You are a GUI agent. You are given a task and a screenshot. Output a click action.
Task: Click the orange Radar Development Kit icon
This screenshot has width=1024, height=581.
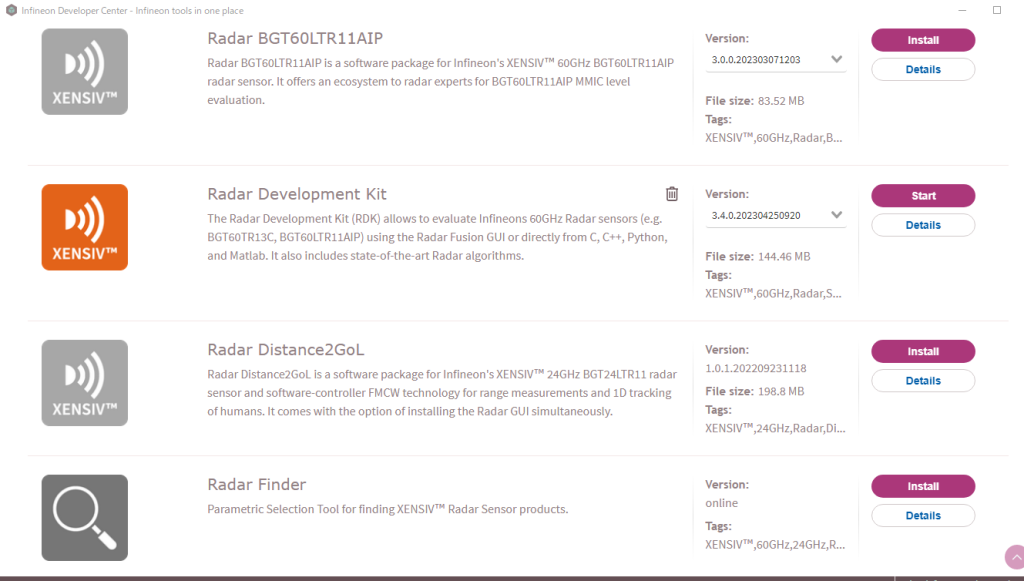tap(85, 227)
